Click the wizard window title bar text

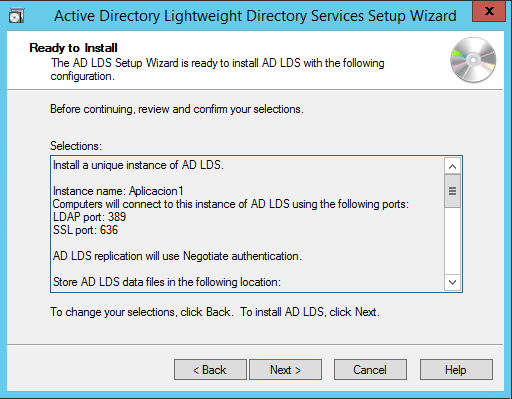[255, 16]
